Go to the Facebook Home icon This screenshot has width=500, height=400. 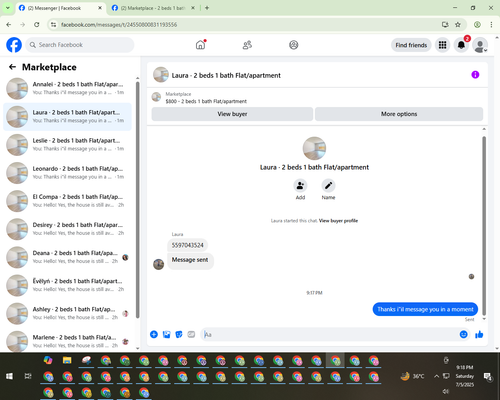[200, 45]
